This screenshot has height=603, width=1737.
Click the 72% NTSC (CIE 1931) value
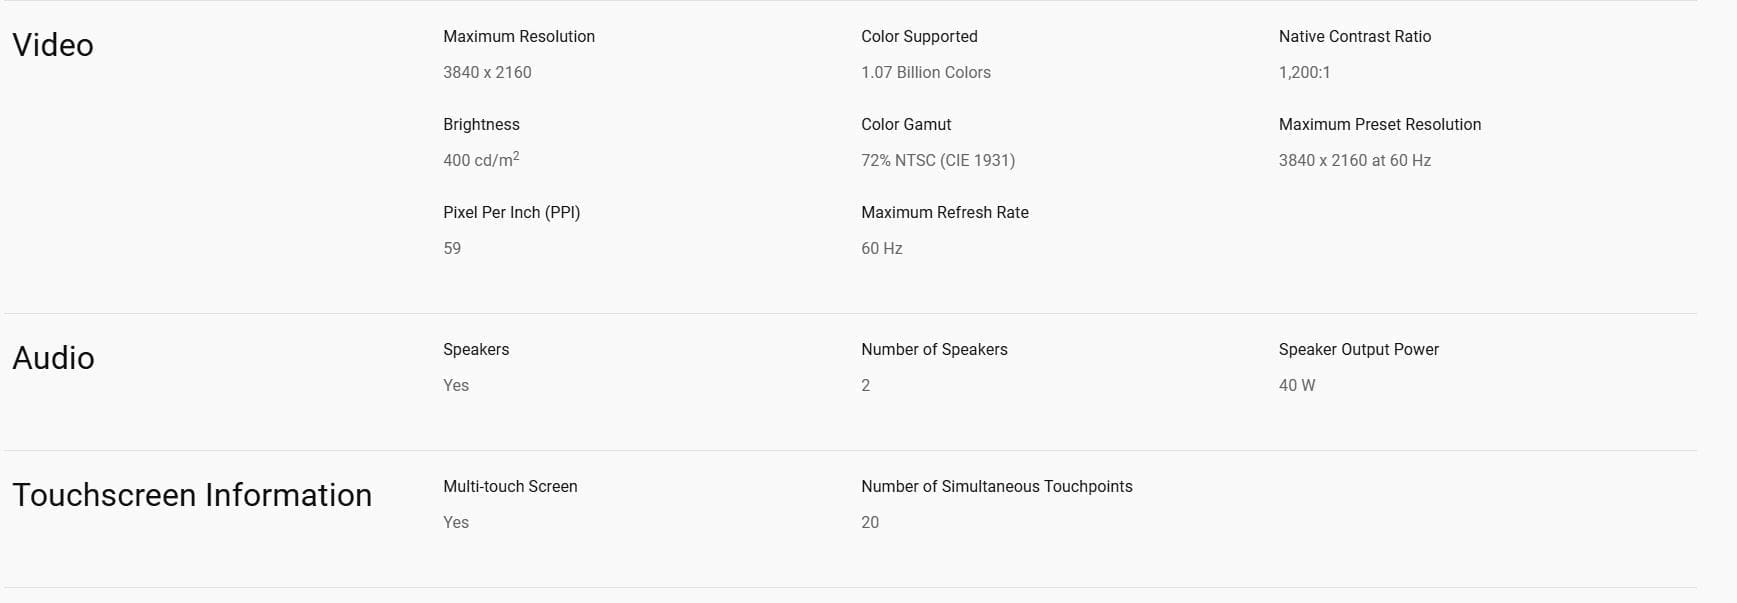click(x=938, y=160)
